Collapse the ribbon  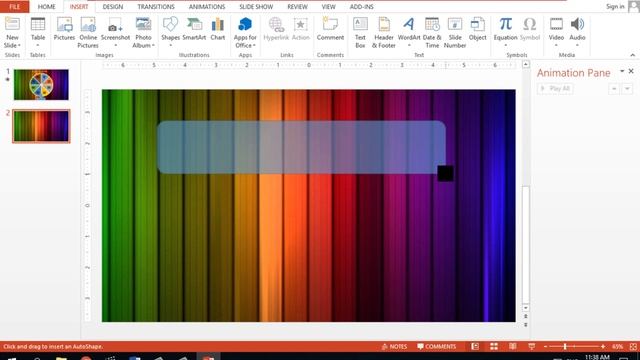(632, 55)
